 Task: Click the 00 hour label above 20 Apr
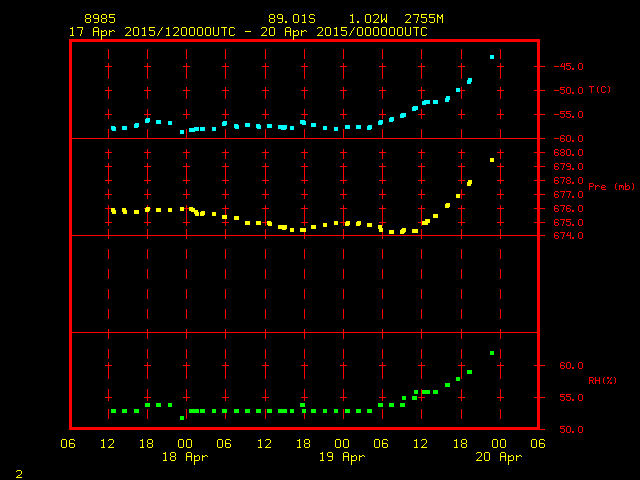(499, 444)
